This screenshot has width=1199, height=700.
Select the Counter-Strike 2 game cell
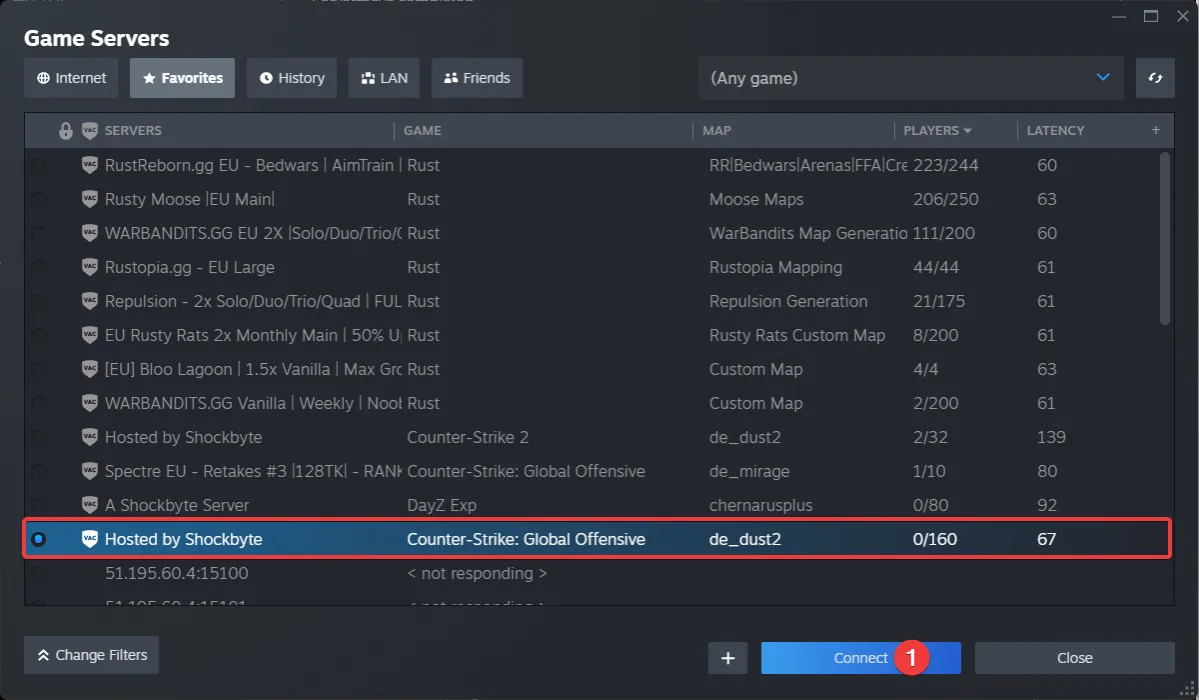pyautogui.click(x=467, y=437)
